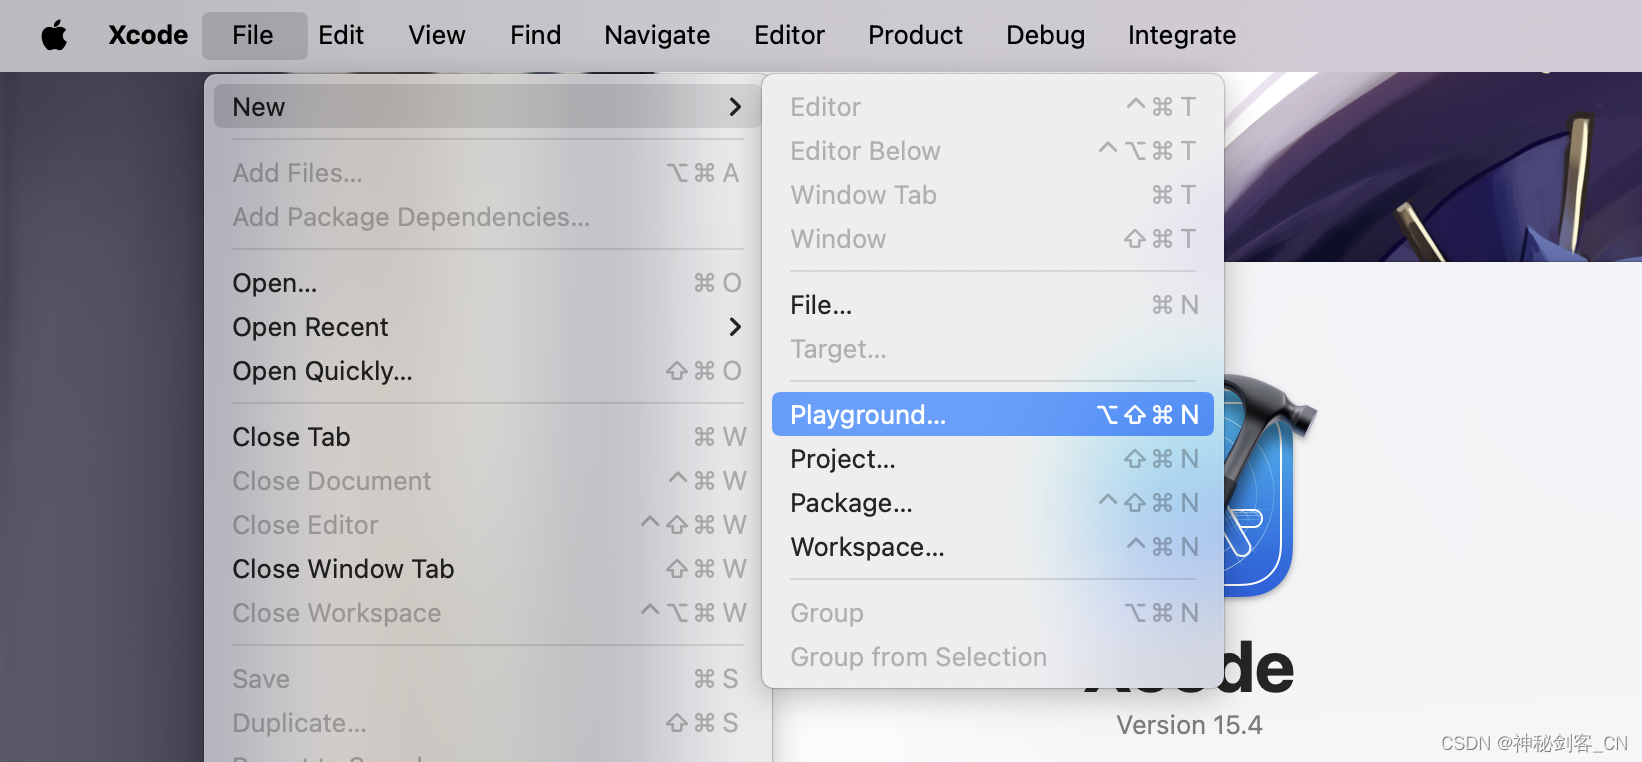Open the Debug menu
1642x762 pixels.
(1045, 35)
